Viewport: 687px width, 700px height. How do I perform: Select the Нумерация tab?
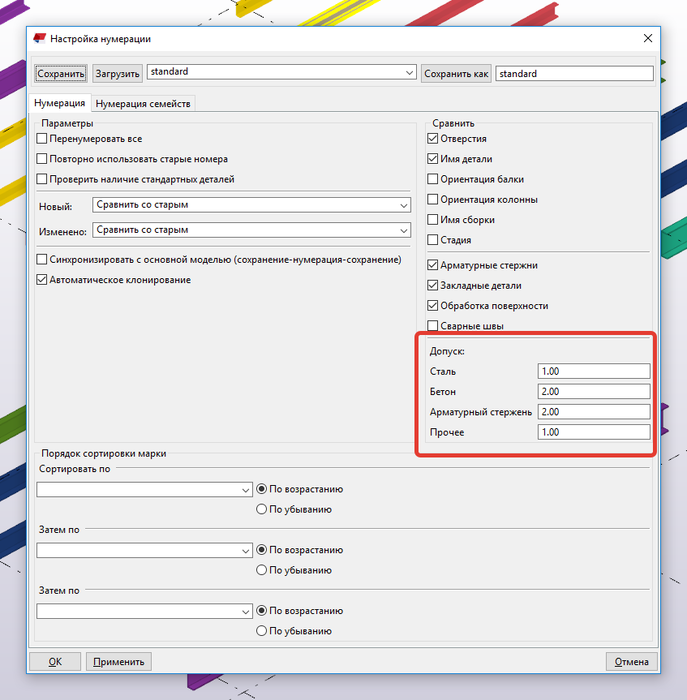click(x=59, y=103)
